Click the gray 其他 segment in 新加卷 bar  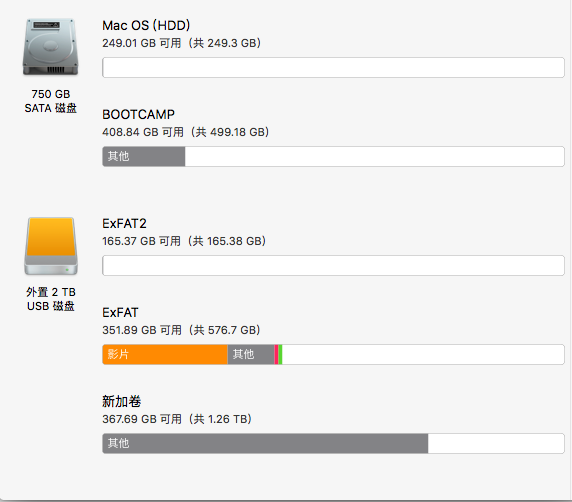click(x=265, y=443)
